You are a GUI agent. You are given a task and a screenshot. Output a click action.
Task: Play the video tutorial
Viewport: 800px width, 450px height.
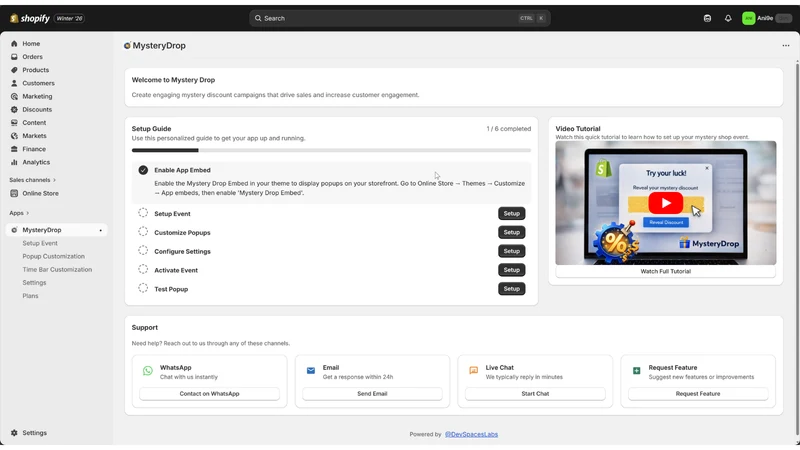pos(666,203)
